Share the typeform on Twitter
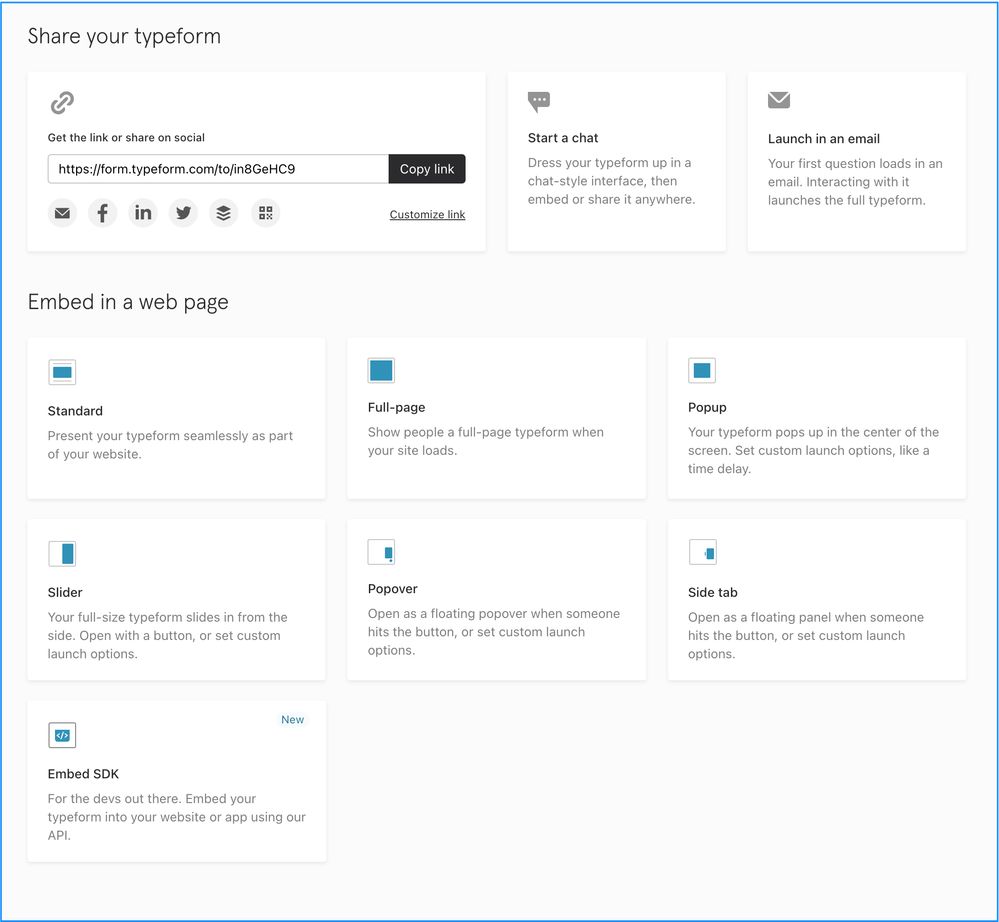This screenshot has height=922, width=999. (183, 213)
